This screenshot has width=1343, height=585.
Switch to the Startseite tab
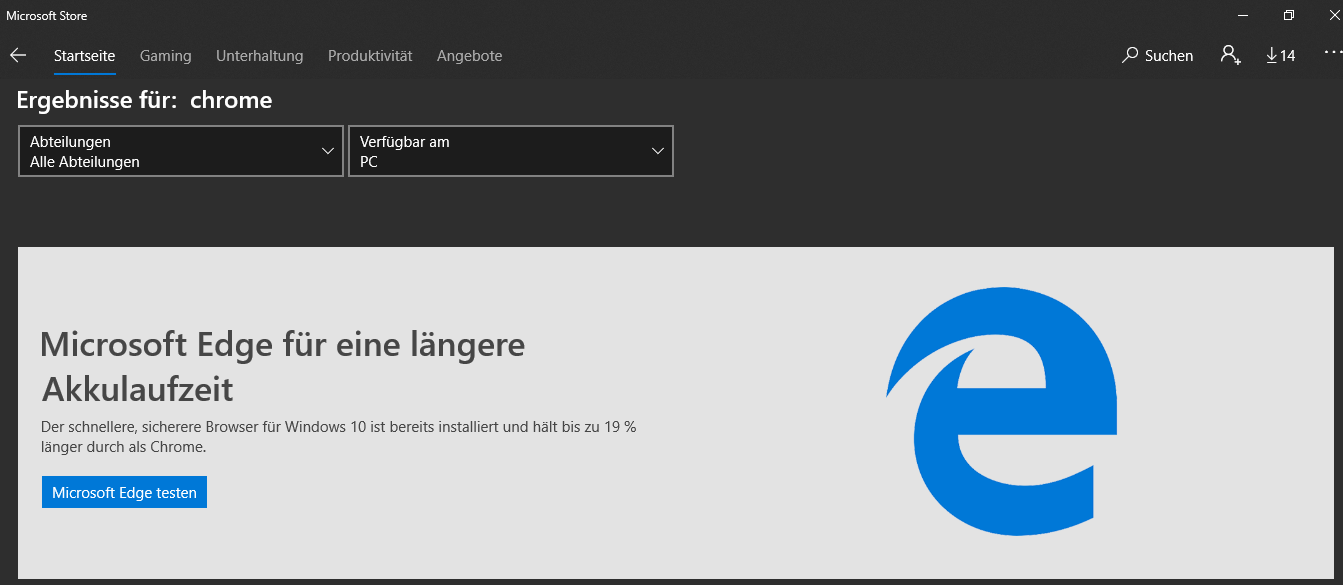(84, 56)
